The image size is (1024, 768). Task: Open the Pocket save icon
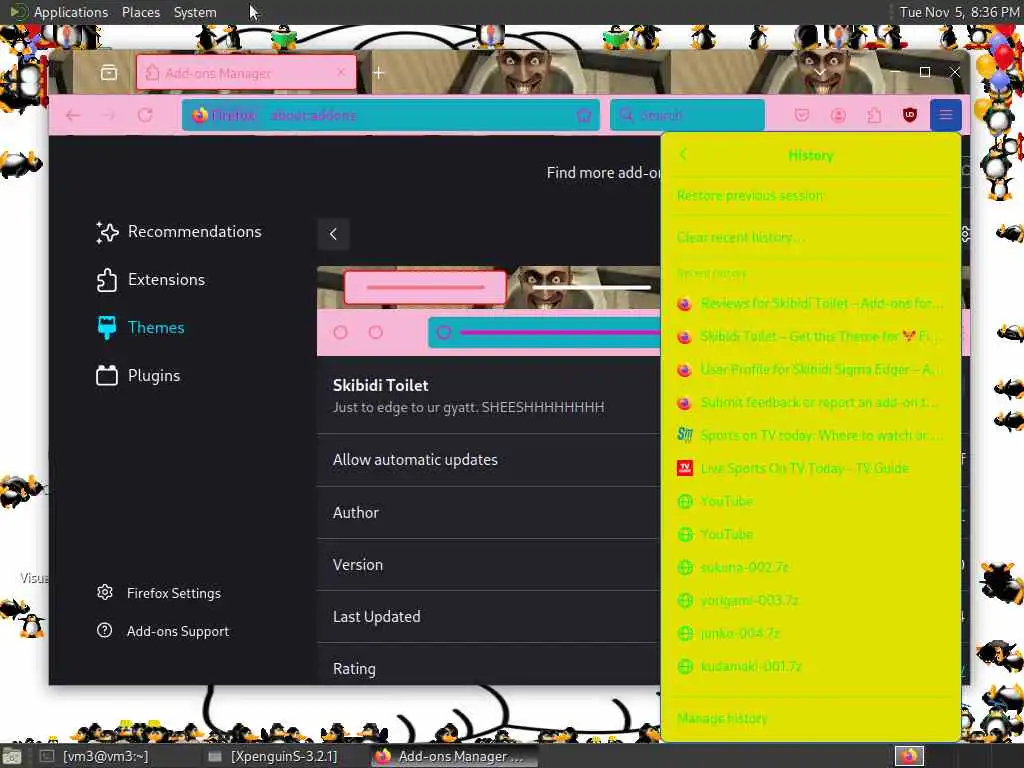(x=802, y=116)
